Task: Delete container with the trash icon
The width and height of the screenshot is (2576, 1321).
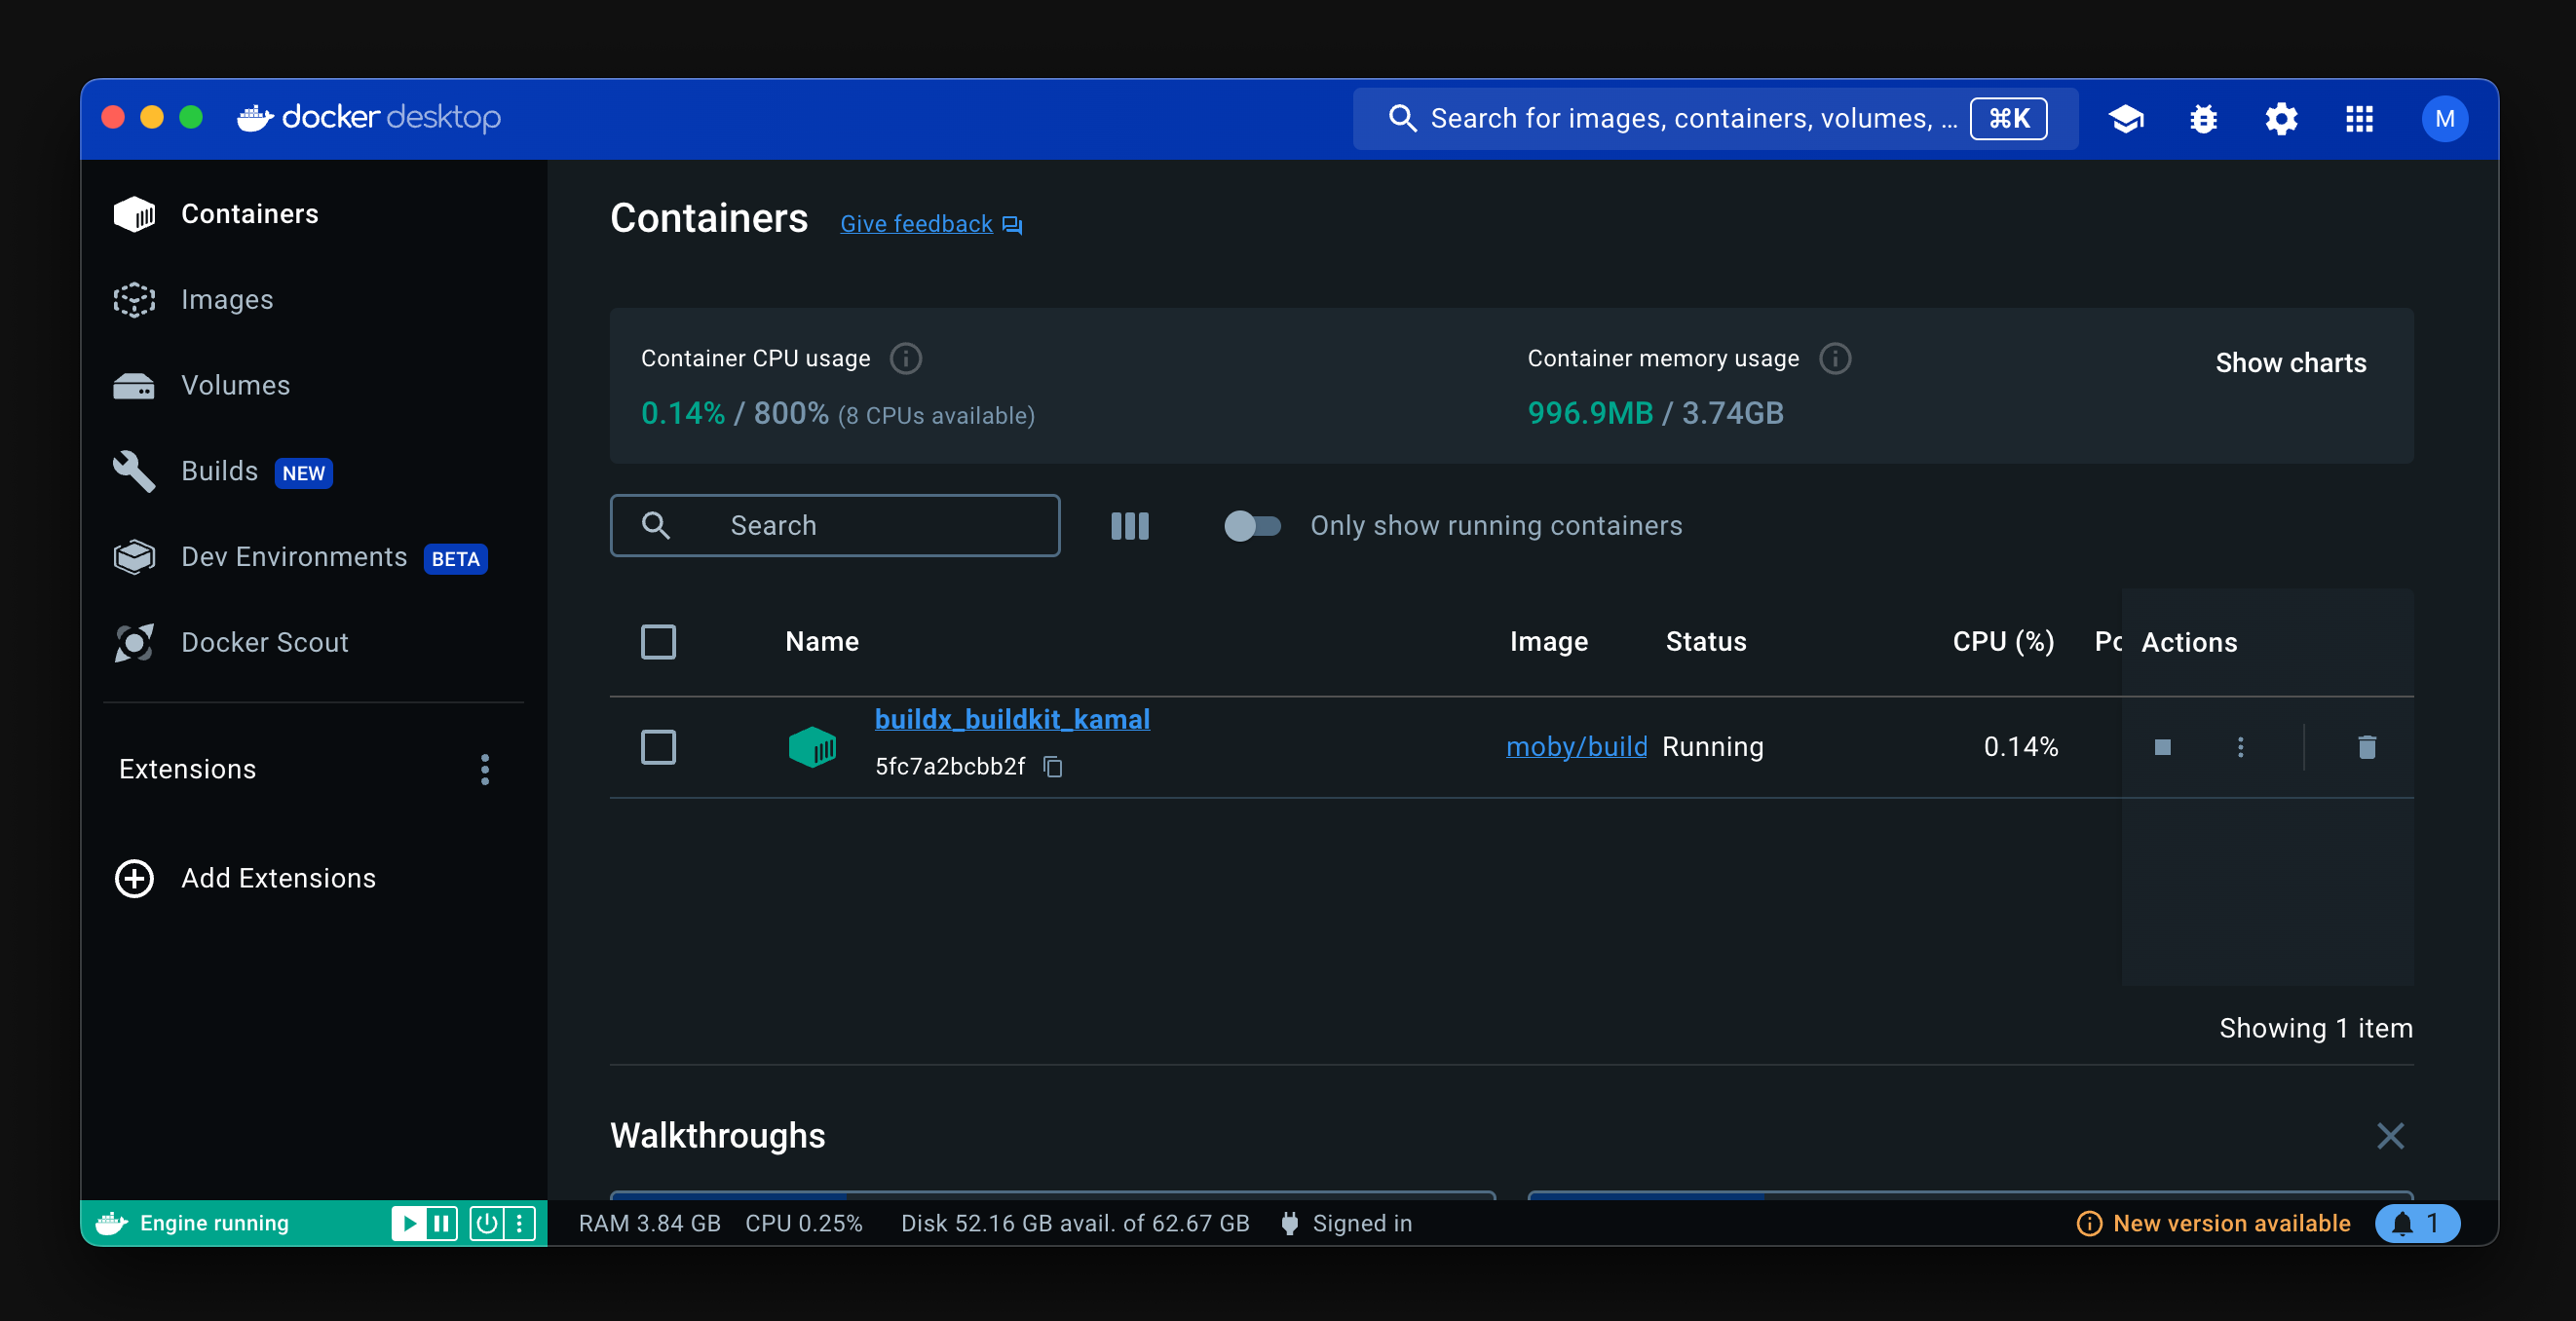Action: [x=2366, y=747]
